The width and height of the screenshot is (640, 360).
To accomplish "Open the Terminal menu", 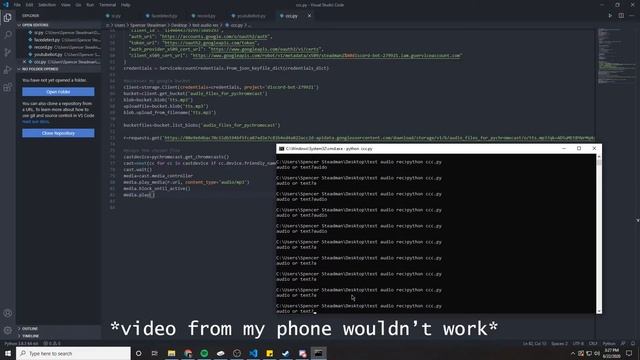I will click(107, 5).
